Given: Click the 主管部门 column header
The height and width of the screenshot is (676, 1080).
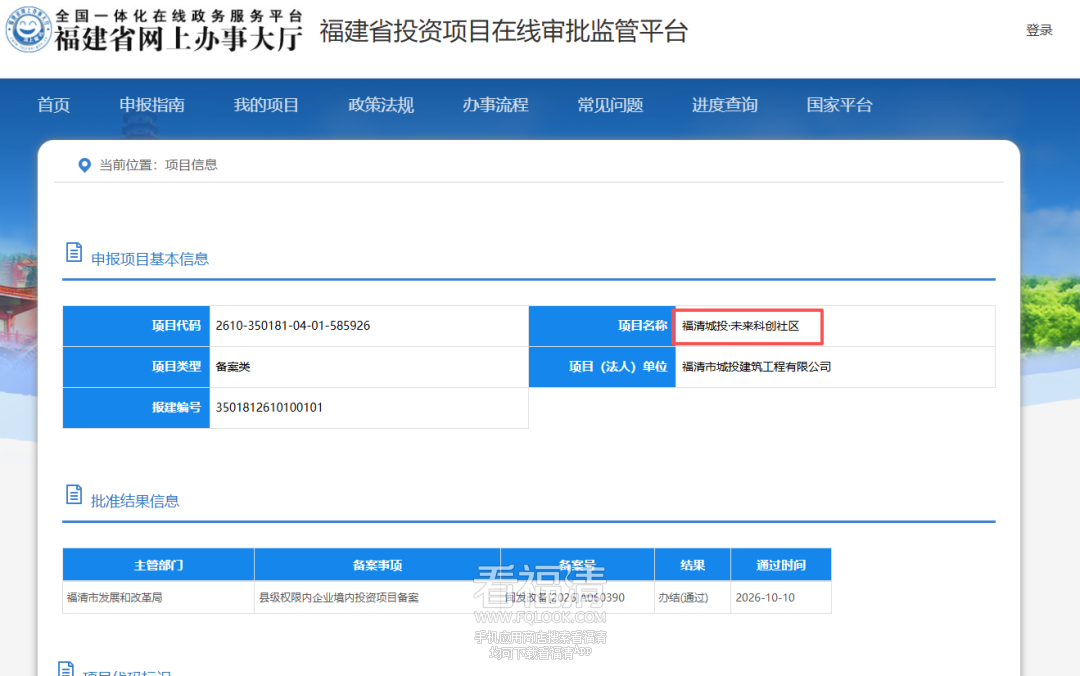Looking at the screenshot, I should point(158,565).
